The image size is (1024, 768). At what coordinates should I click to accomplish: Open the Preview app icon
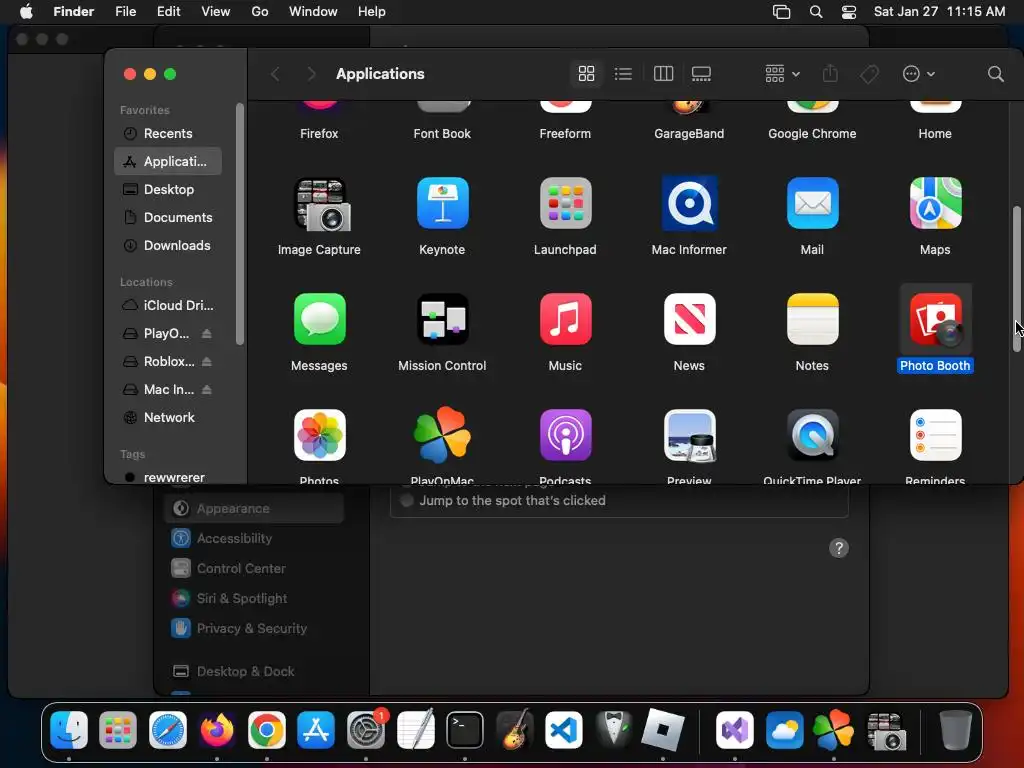click(689, 435)
